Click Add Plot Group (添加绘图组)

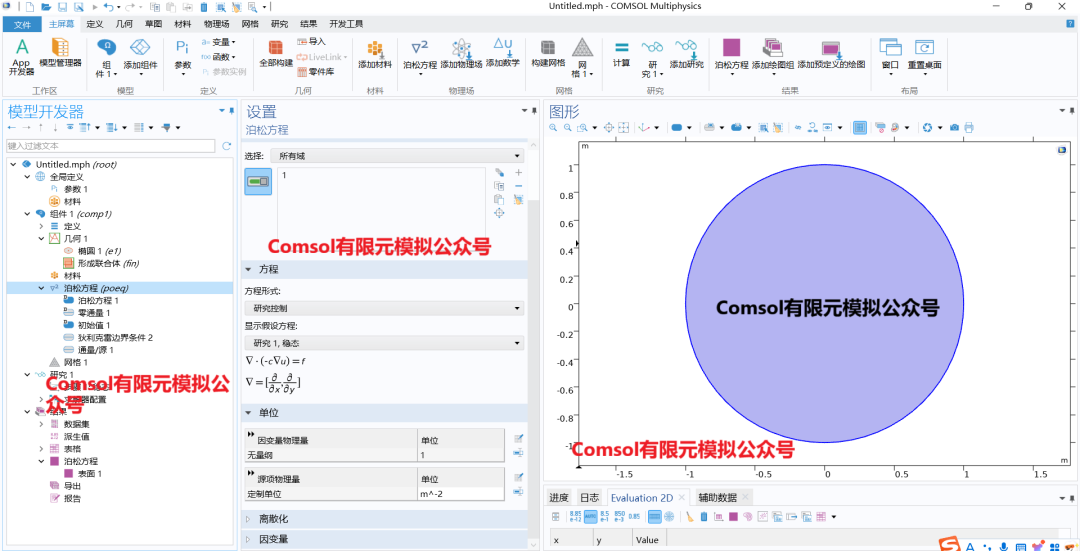click(772, 54)
